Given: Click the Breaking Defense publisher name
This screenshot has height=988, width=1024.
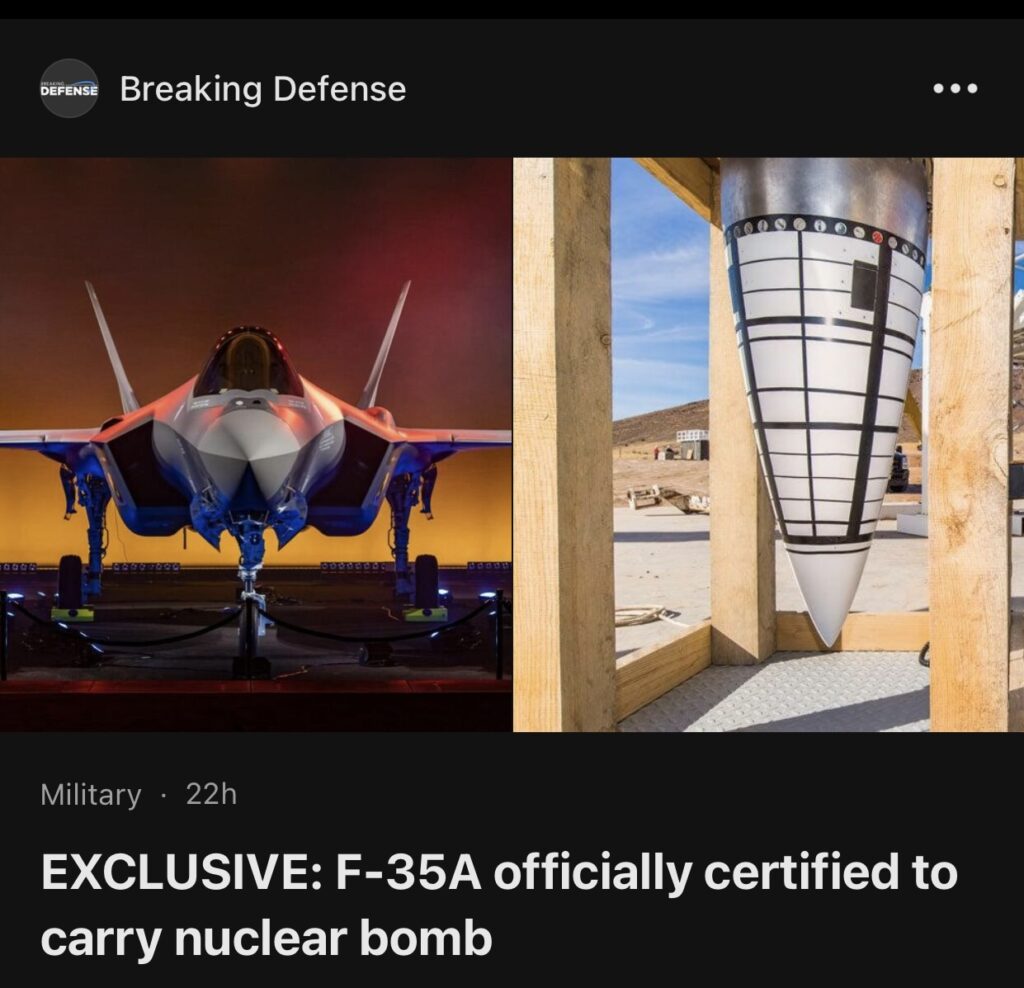Looking at the screenshot, I should point(263,88).
